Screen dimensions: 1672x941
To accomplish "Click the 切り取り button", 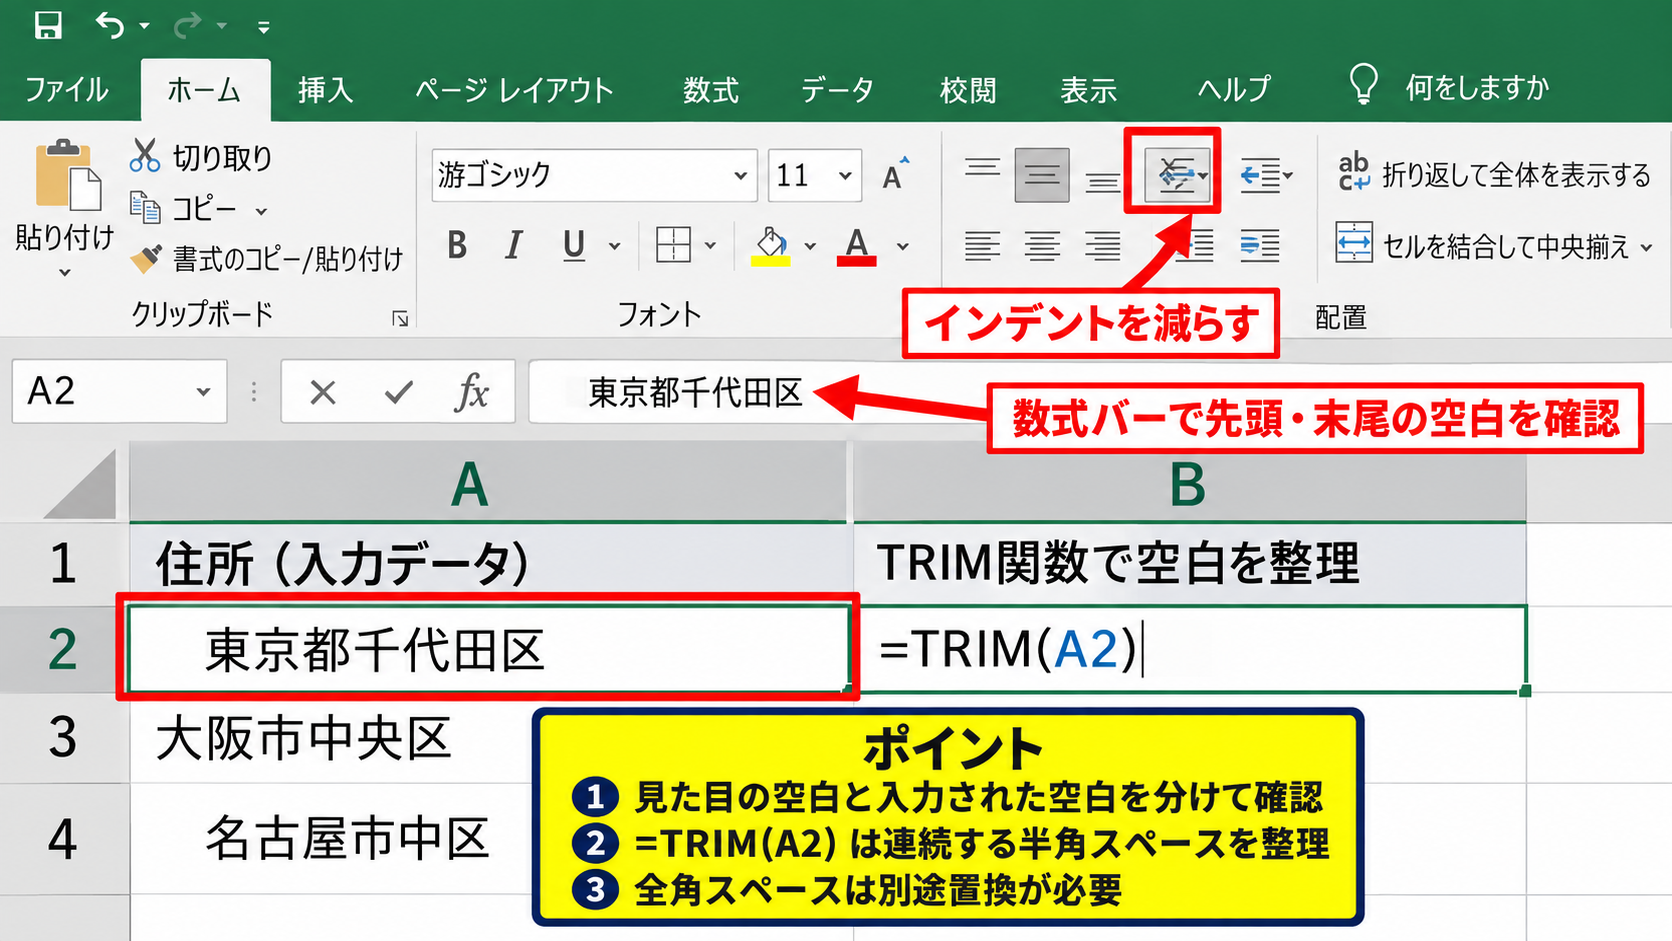I will click(201, 157).
